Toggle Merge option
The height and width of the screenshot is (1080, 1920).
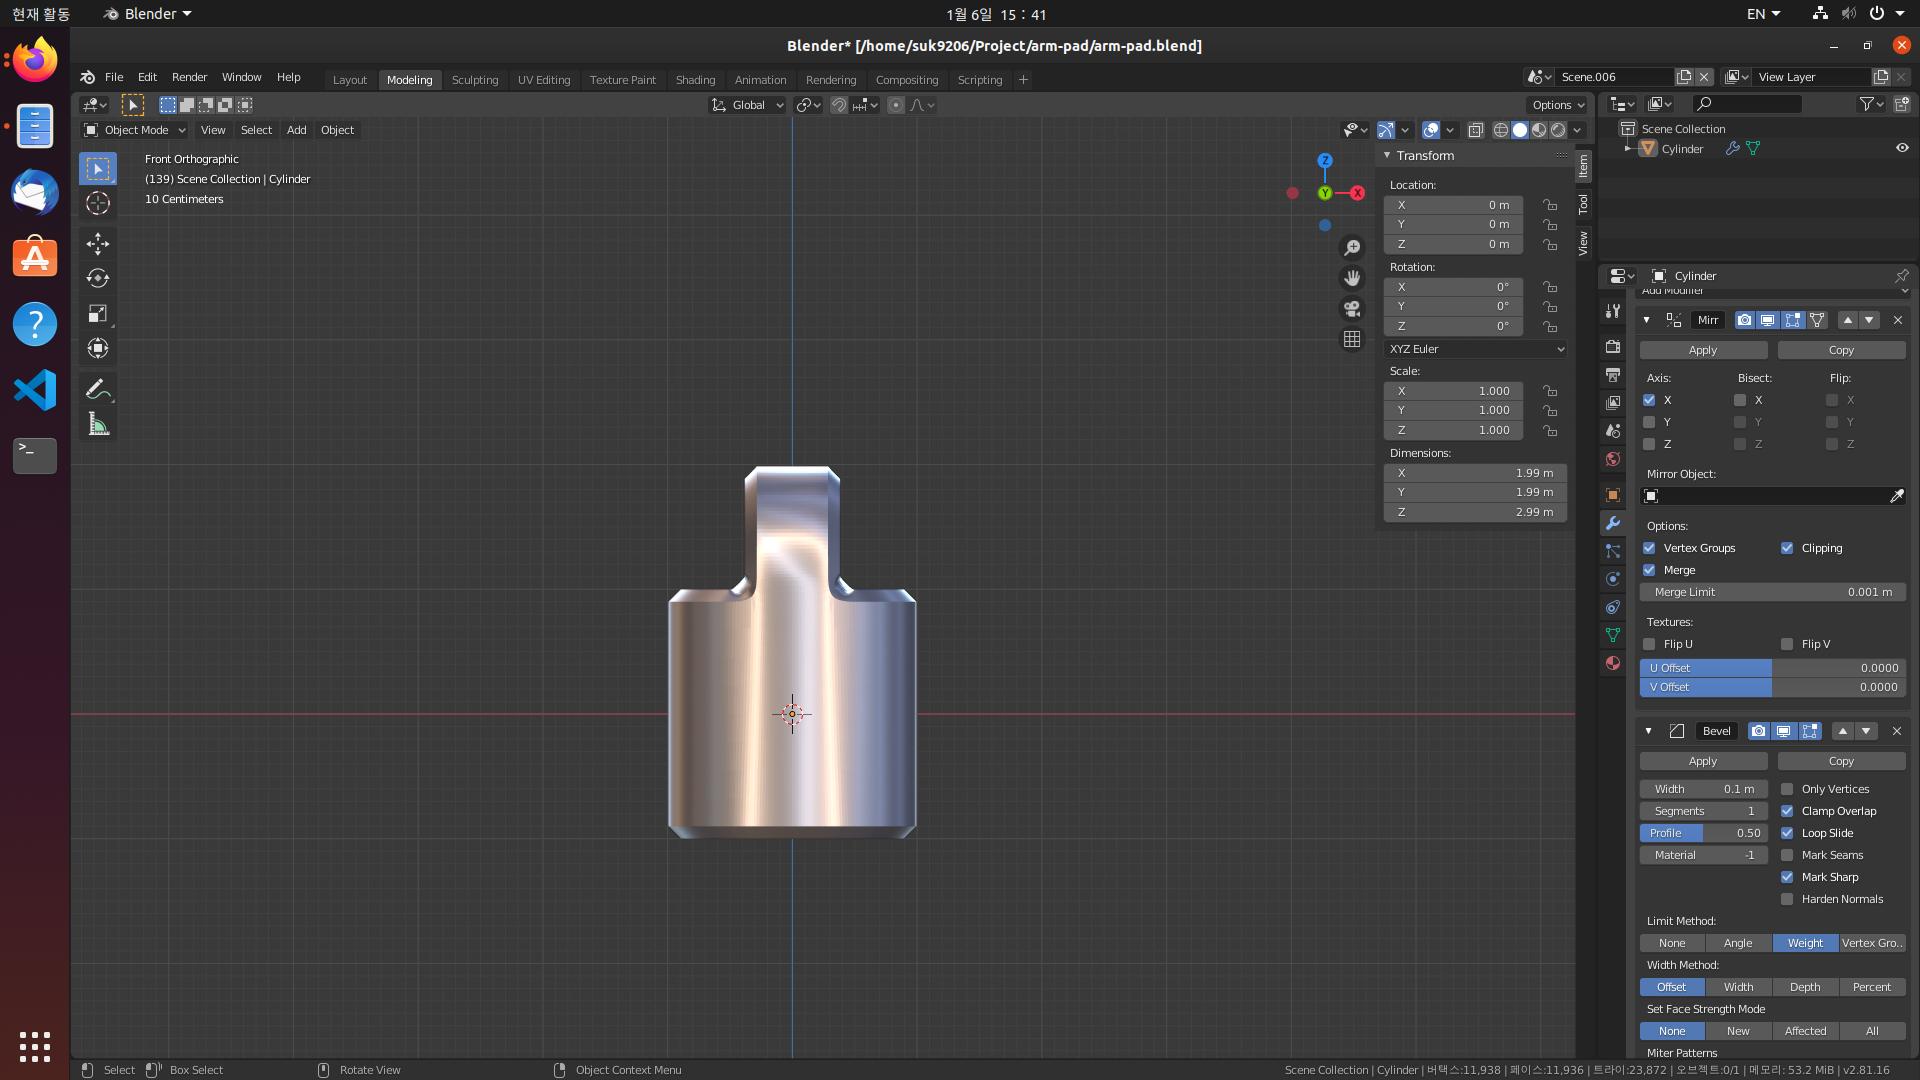pyautogui.click(x=1649, y=570)
